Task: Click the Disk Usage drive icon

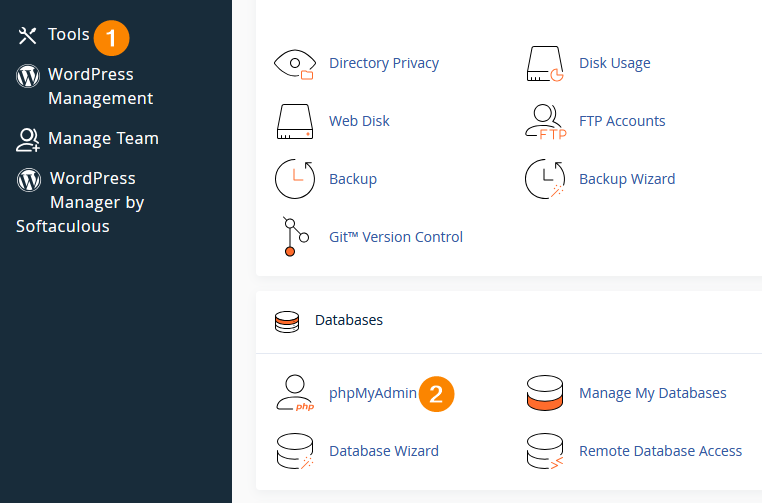Action: [x=545, y=64]
